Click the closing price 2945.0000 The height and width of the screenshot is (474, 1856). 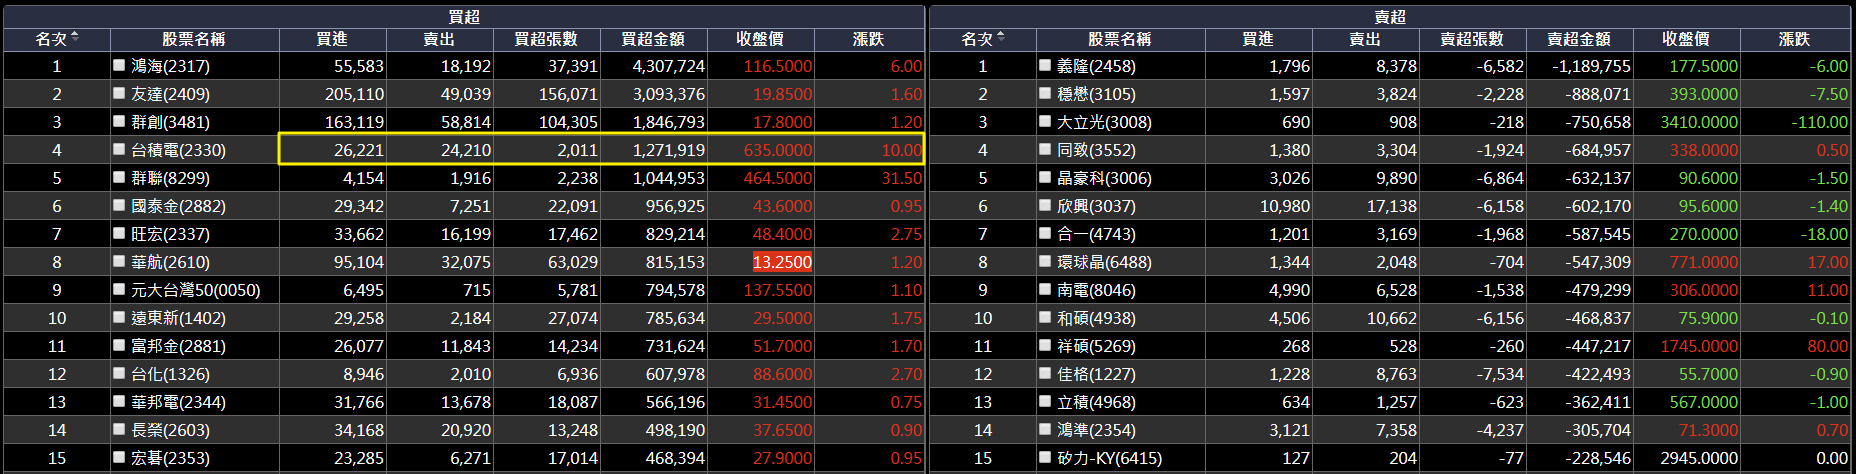pos(1699,458)
